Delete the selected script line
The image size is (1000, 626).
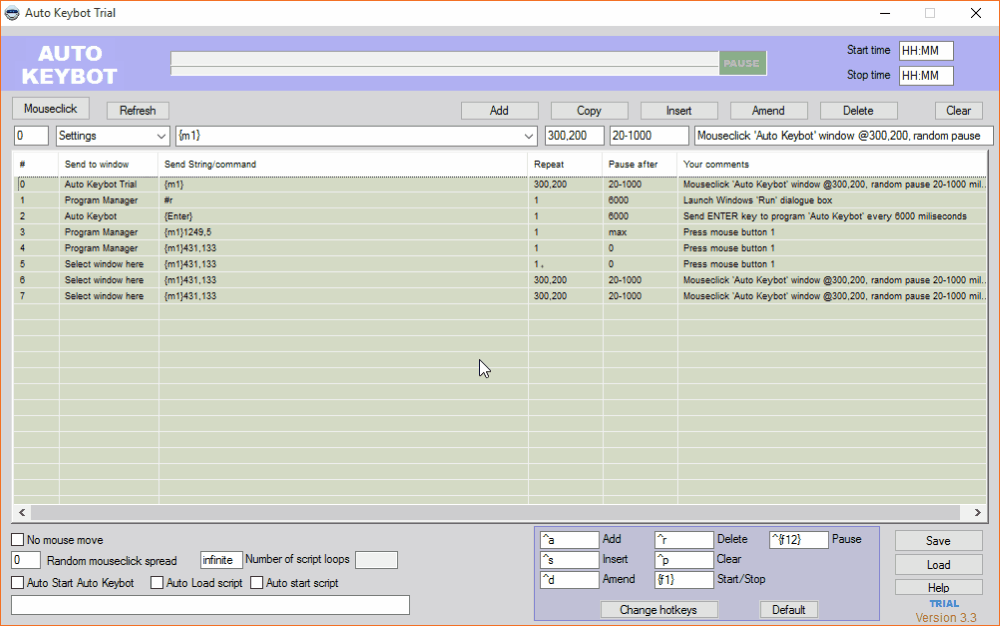858,110
